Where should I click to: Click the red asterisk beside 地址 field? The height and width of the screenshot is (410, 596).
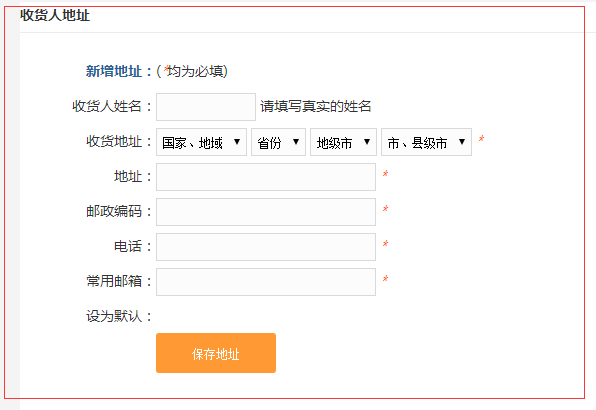pyautogui.click(x=385, y=174)
